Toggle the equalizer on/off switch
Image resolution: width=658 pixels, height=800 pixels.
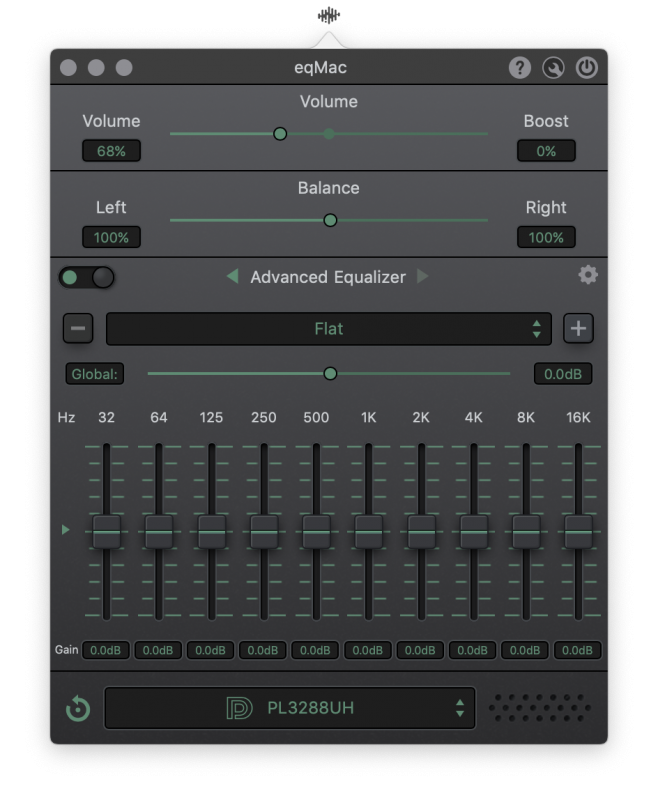87,278
